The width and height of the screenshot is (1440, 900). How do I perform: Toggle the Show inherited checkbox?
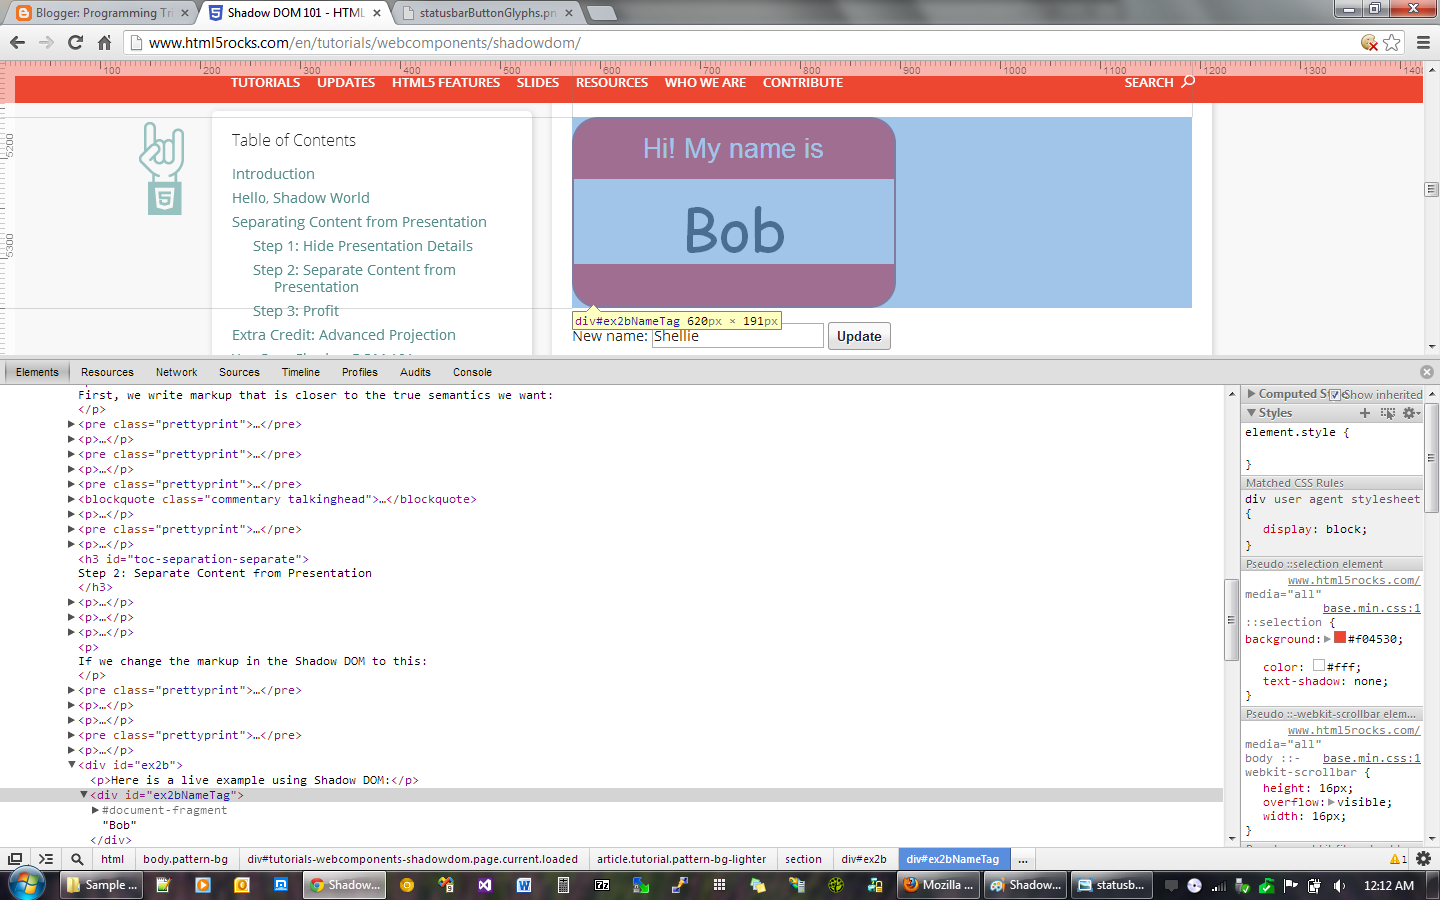pyautogui.click(x=1334, y=395)
